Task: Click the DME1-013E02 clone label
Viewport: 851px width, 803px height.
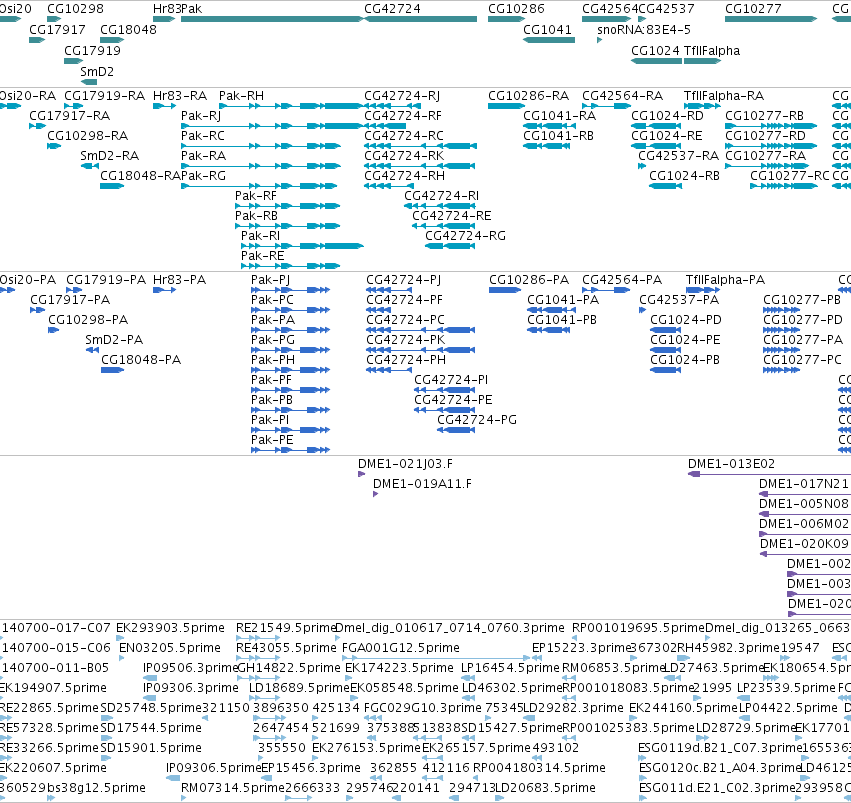Action: click(x=731, y=464)
